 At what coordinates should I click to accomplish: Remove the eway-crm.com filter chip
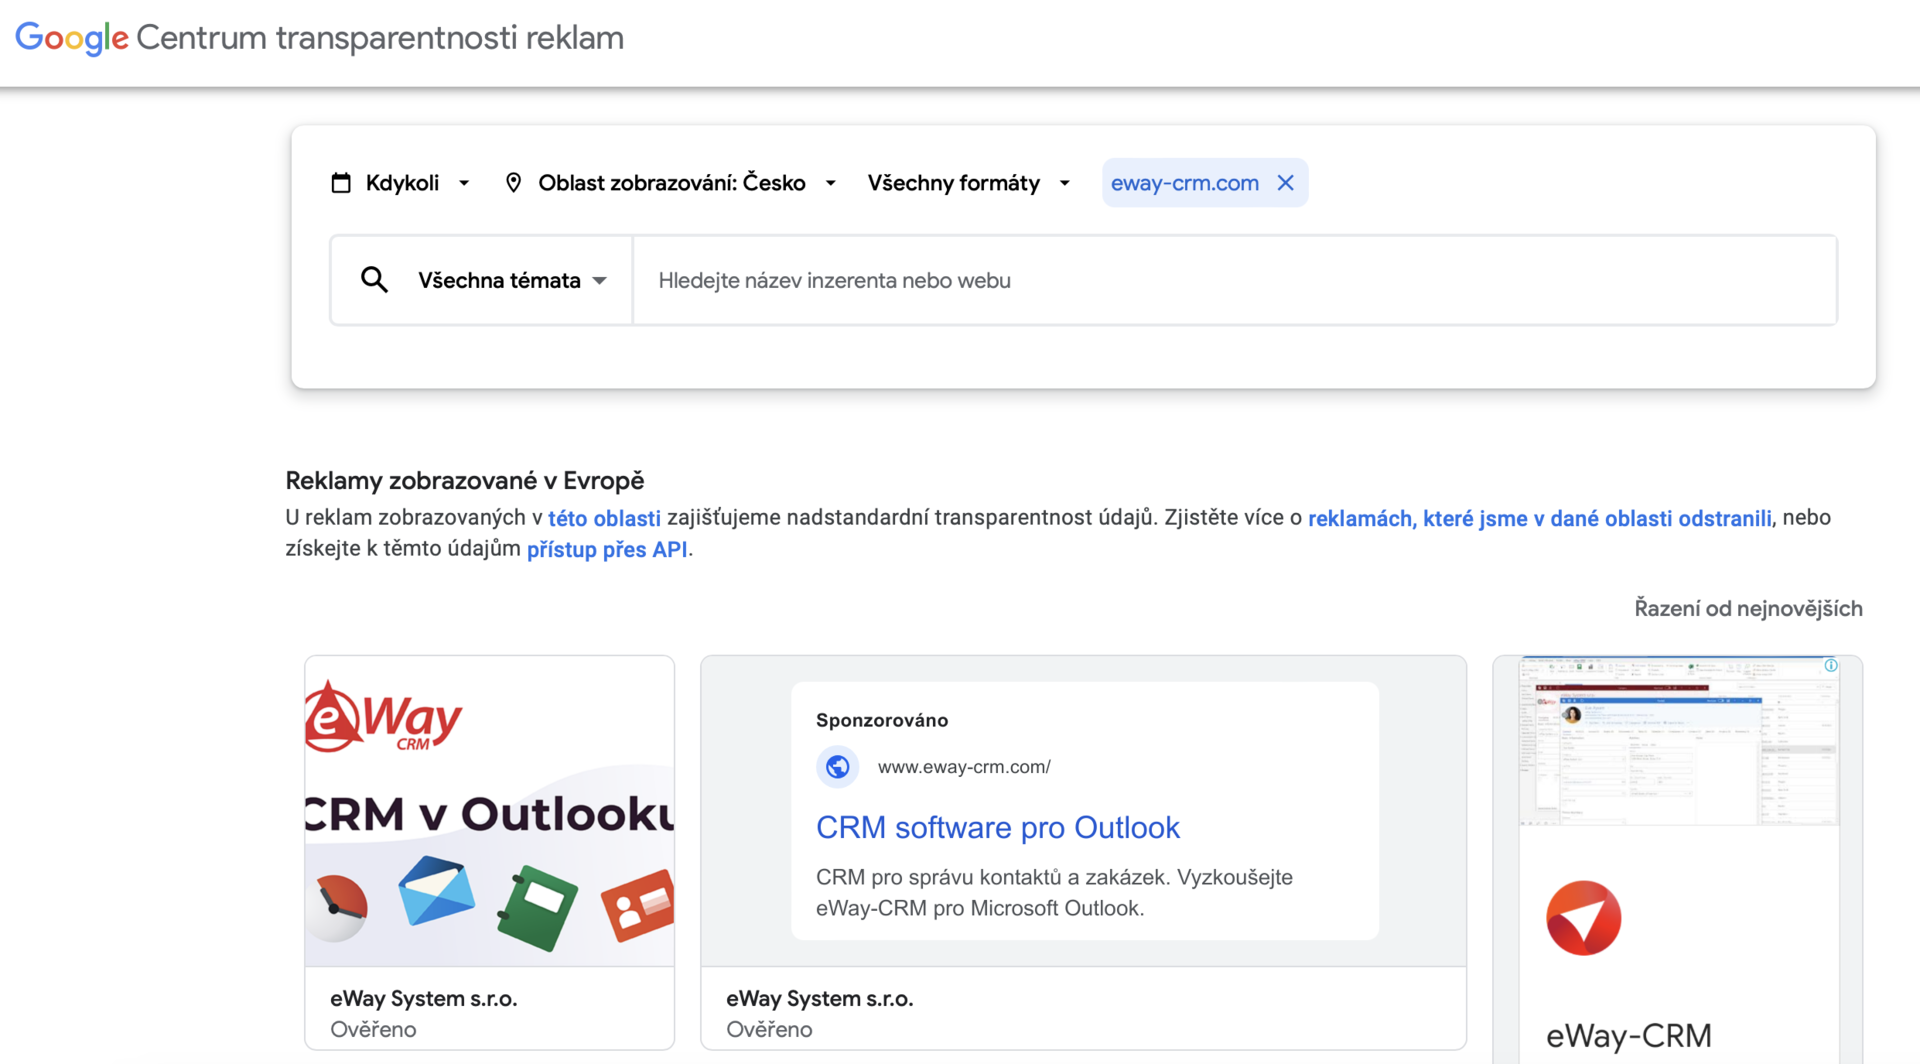click(1285, 183)
